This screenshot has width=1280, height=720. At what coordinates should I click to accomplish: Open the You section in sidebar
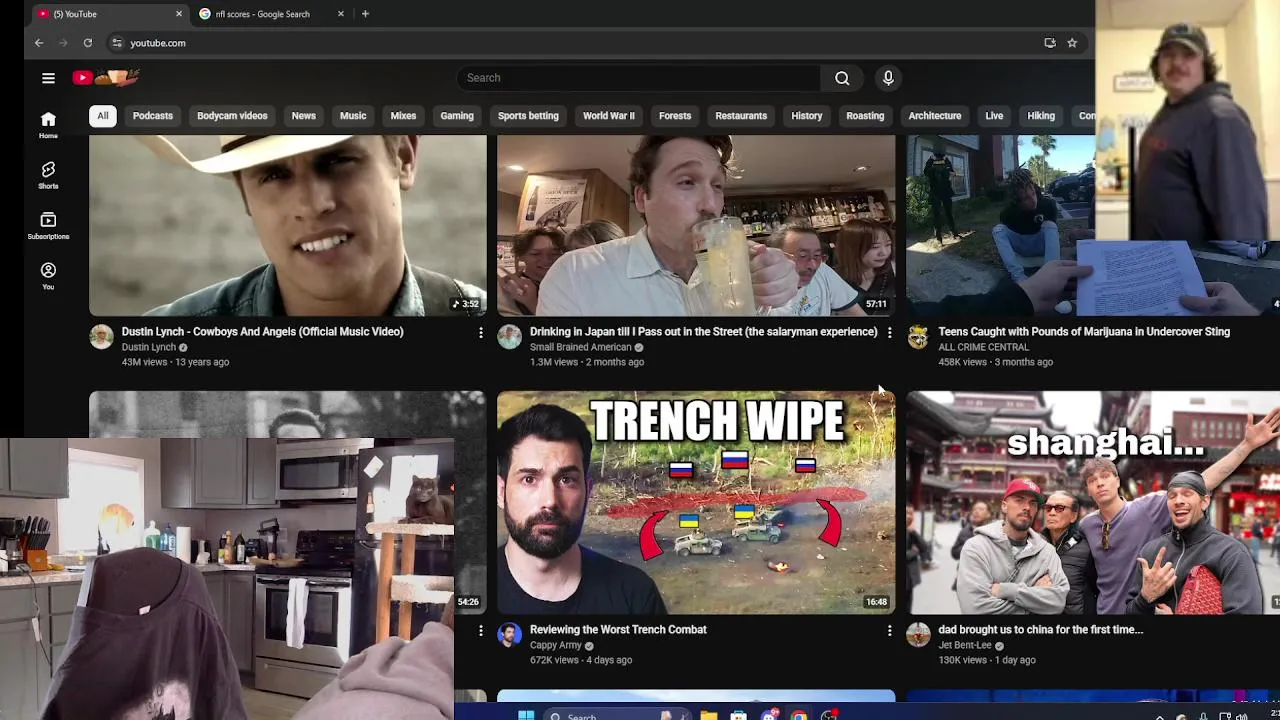tap(48, 276)
